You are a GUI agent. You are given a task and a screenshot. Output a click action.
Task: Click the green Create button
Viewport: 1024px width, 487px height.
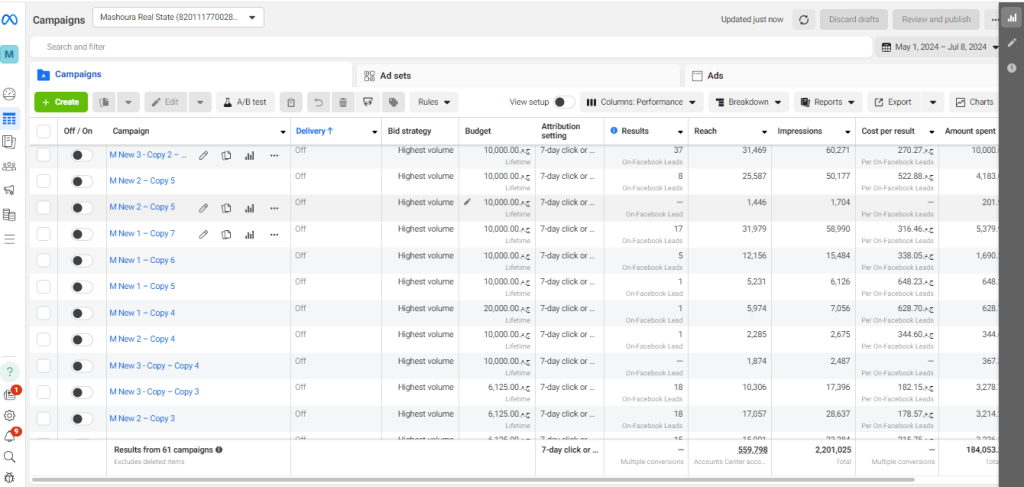(x=60, y=102)
